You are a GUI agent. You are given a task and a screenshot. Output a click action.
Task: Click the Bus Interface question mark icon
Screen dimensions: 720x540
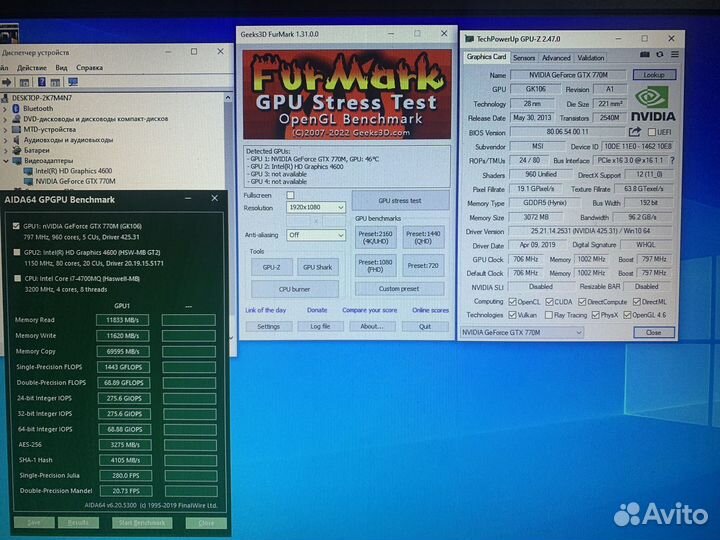(x=672, y=161)
